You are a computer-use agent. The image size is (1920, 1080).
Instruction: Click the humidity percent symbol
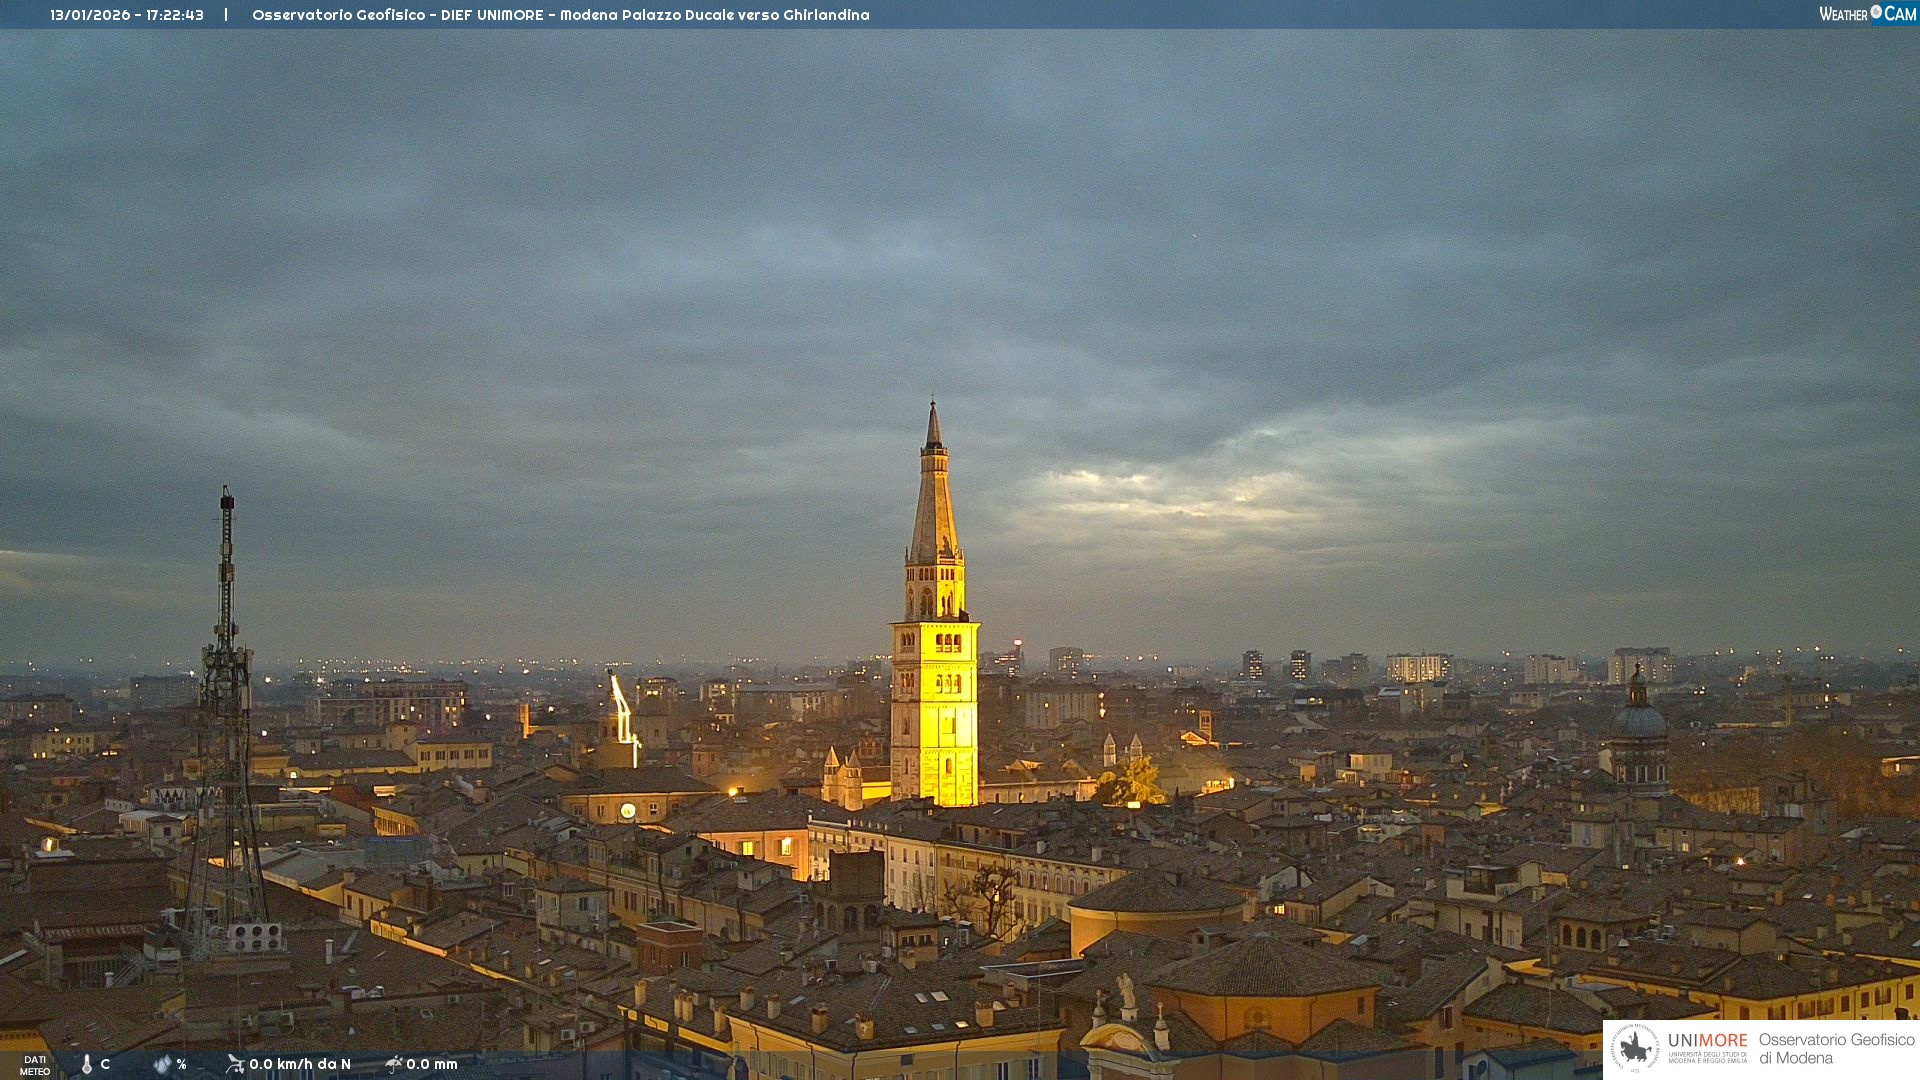tap(181, 1064)
